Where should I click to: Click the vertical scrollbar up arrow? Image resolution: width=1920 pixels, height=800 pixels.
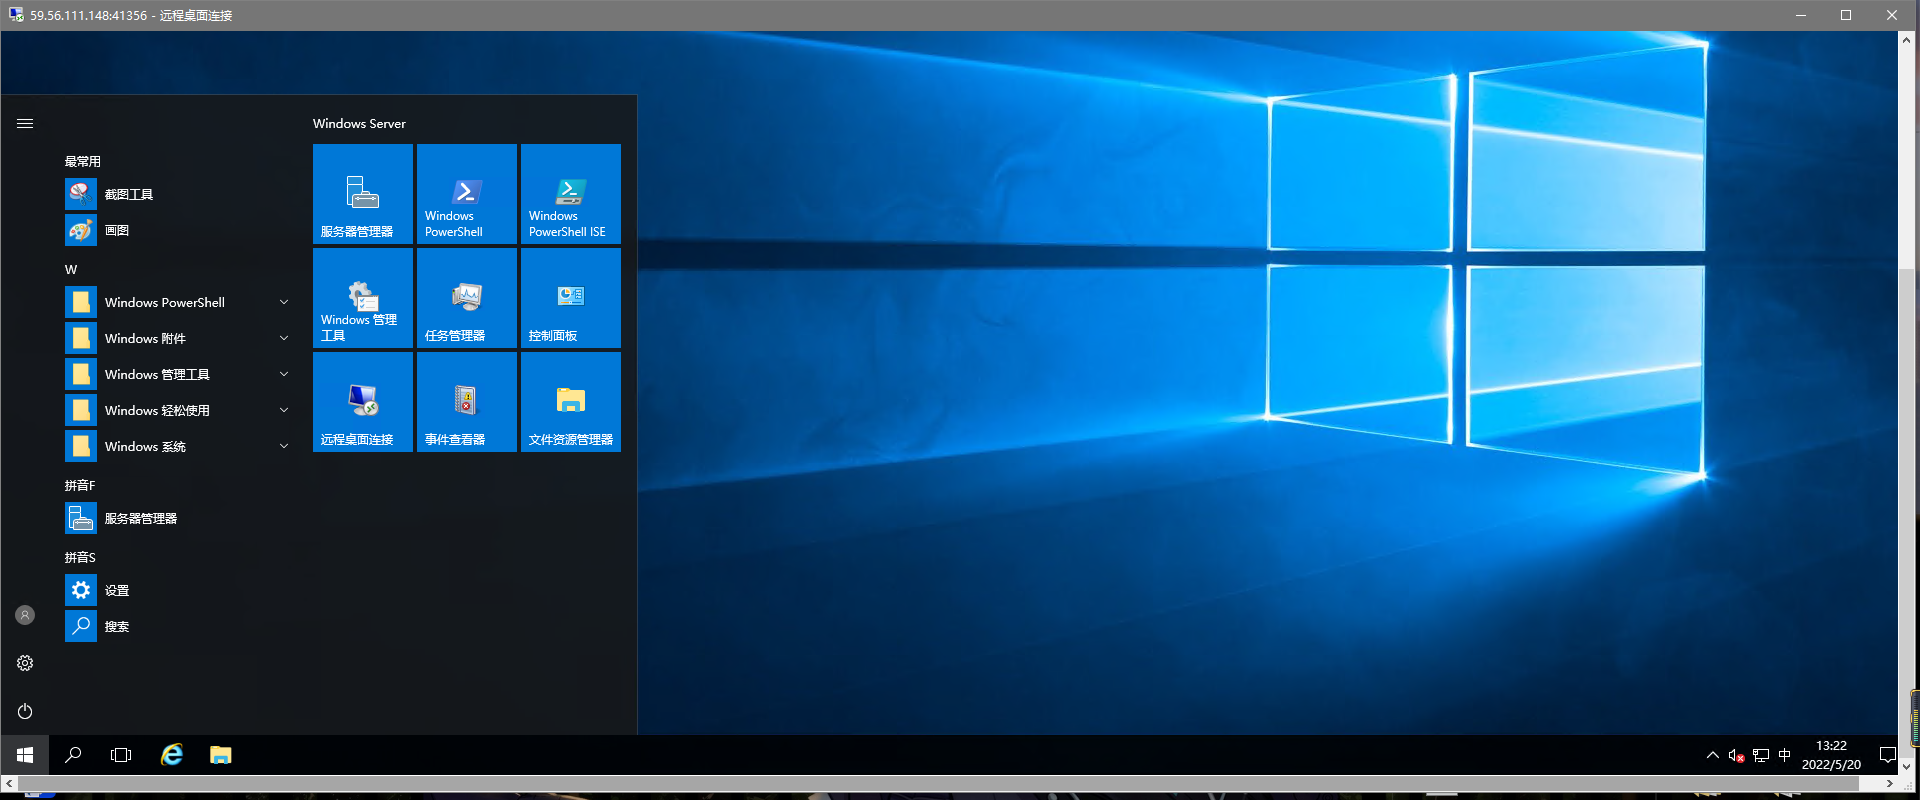(1906, 40)
